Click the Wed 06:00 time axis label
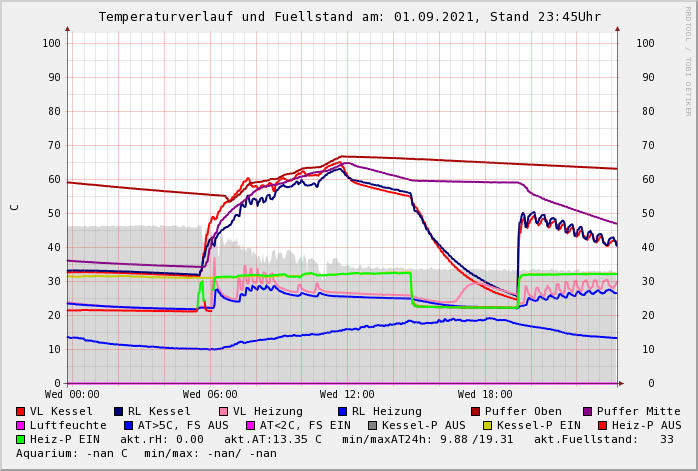 point(210,395)
